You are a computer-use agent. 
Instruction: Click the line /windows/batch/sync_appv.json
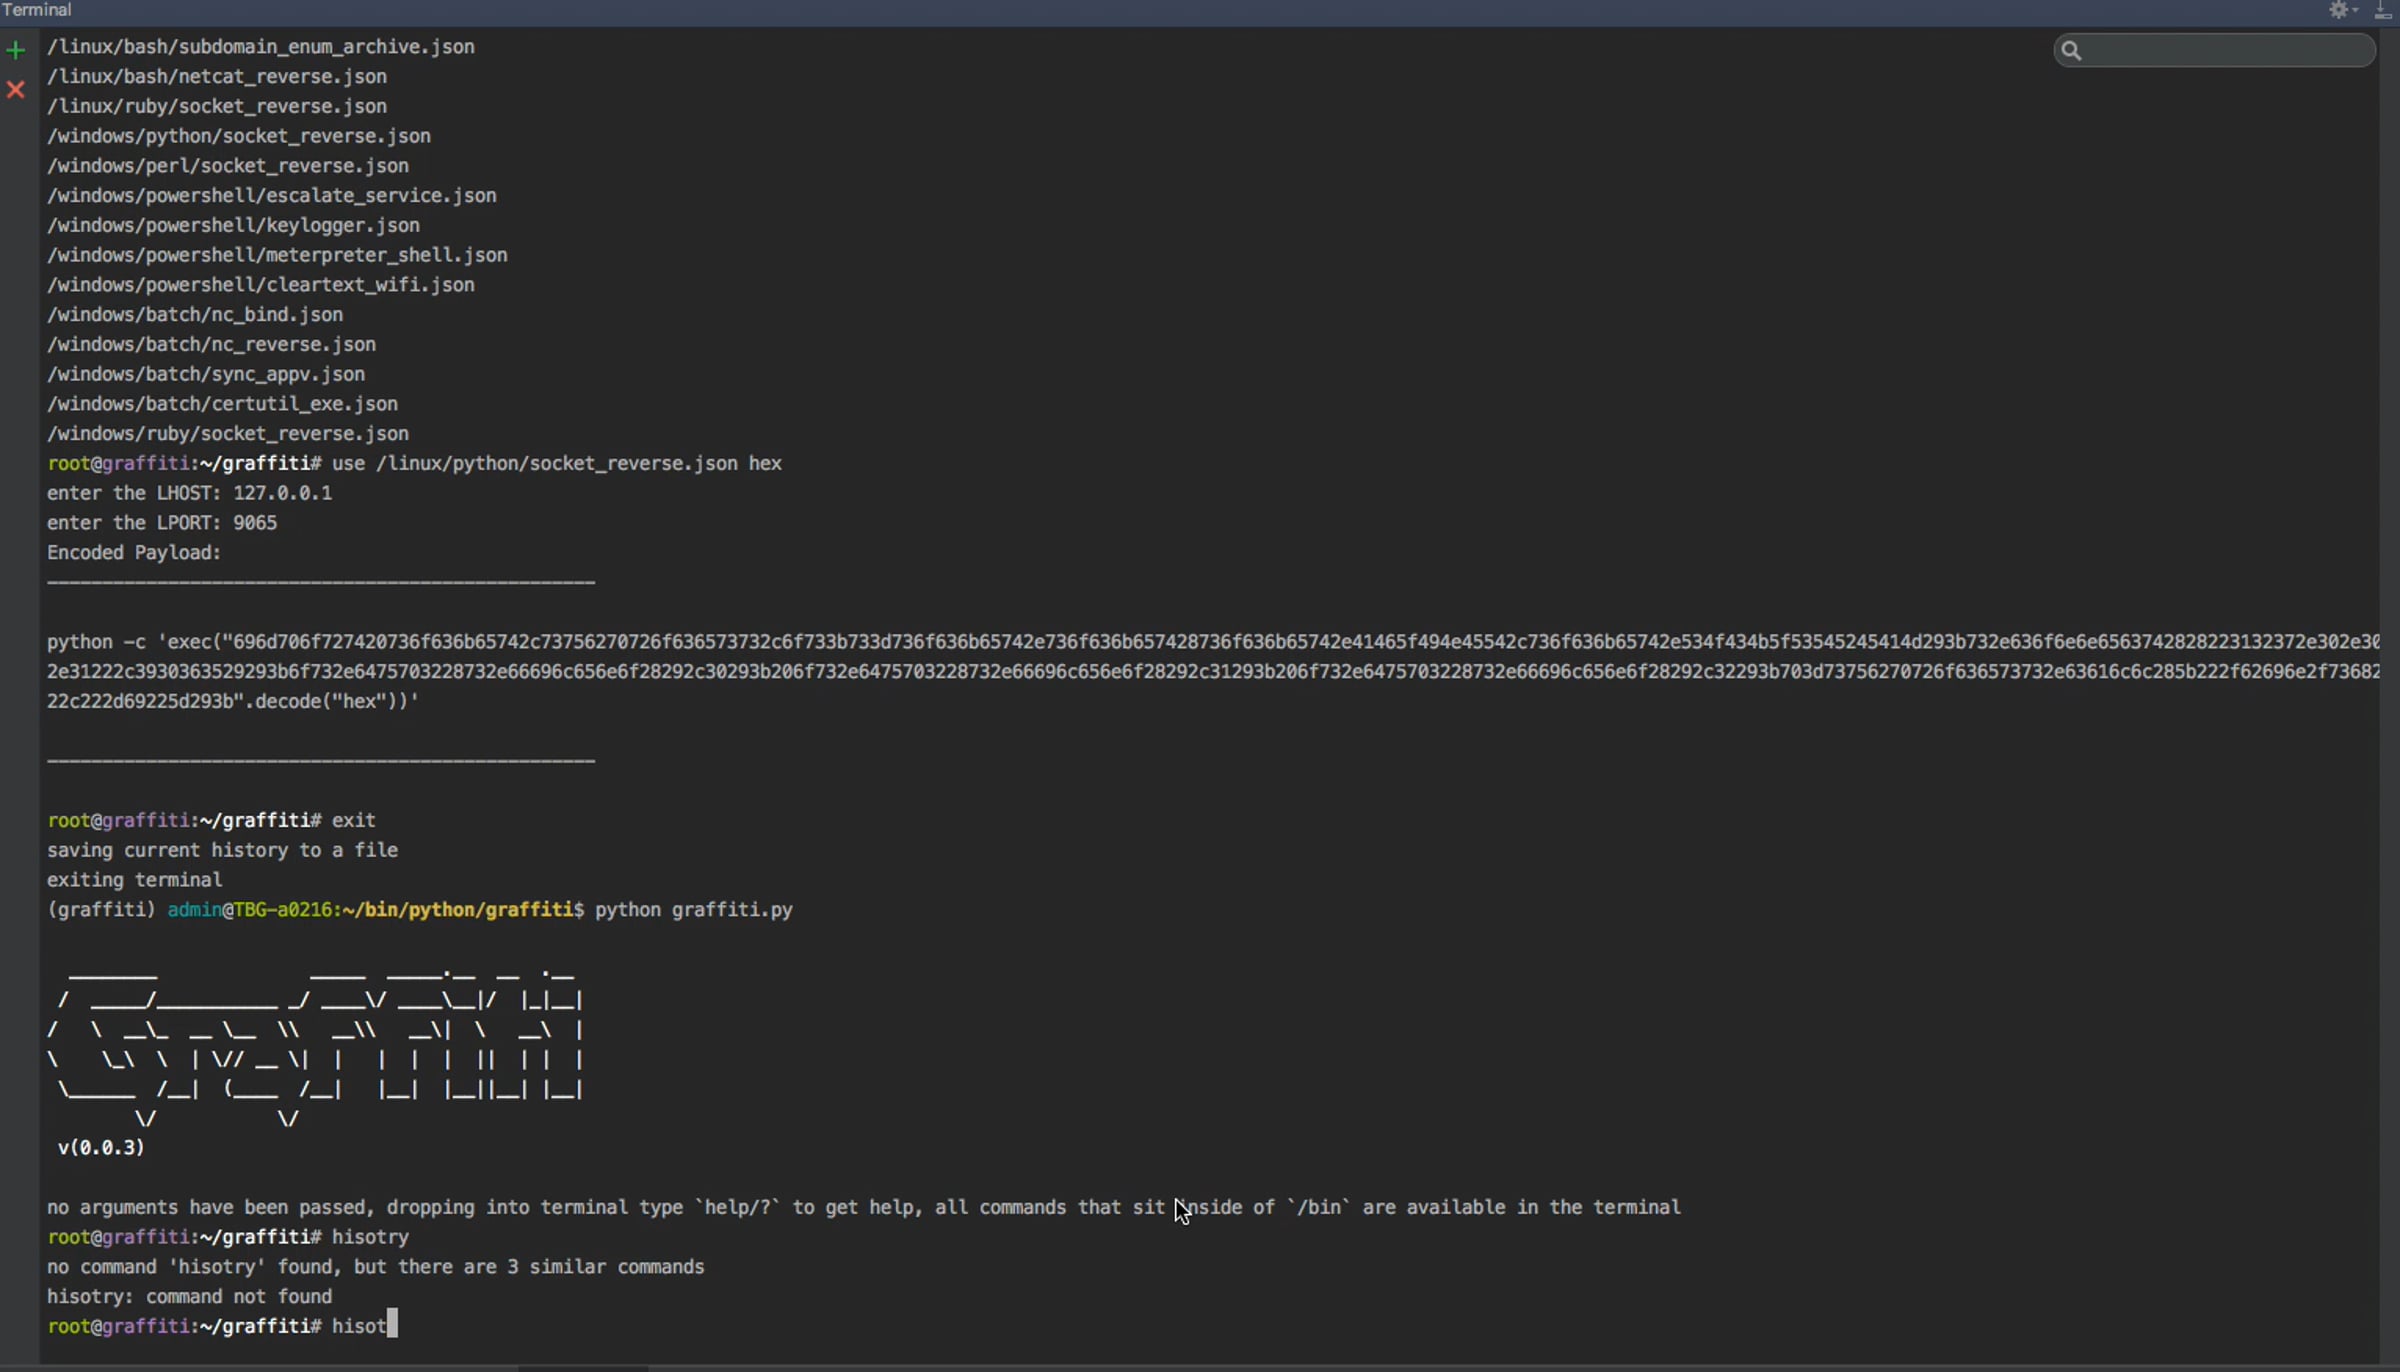coord(206,374)
